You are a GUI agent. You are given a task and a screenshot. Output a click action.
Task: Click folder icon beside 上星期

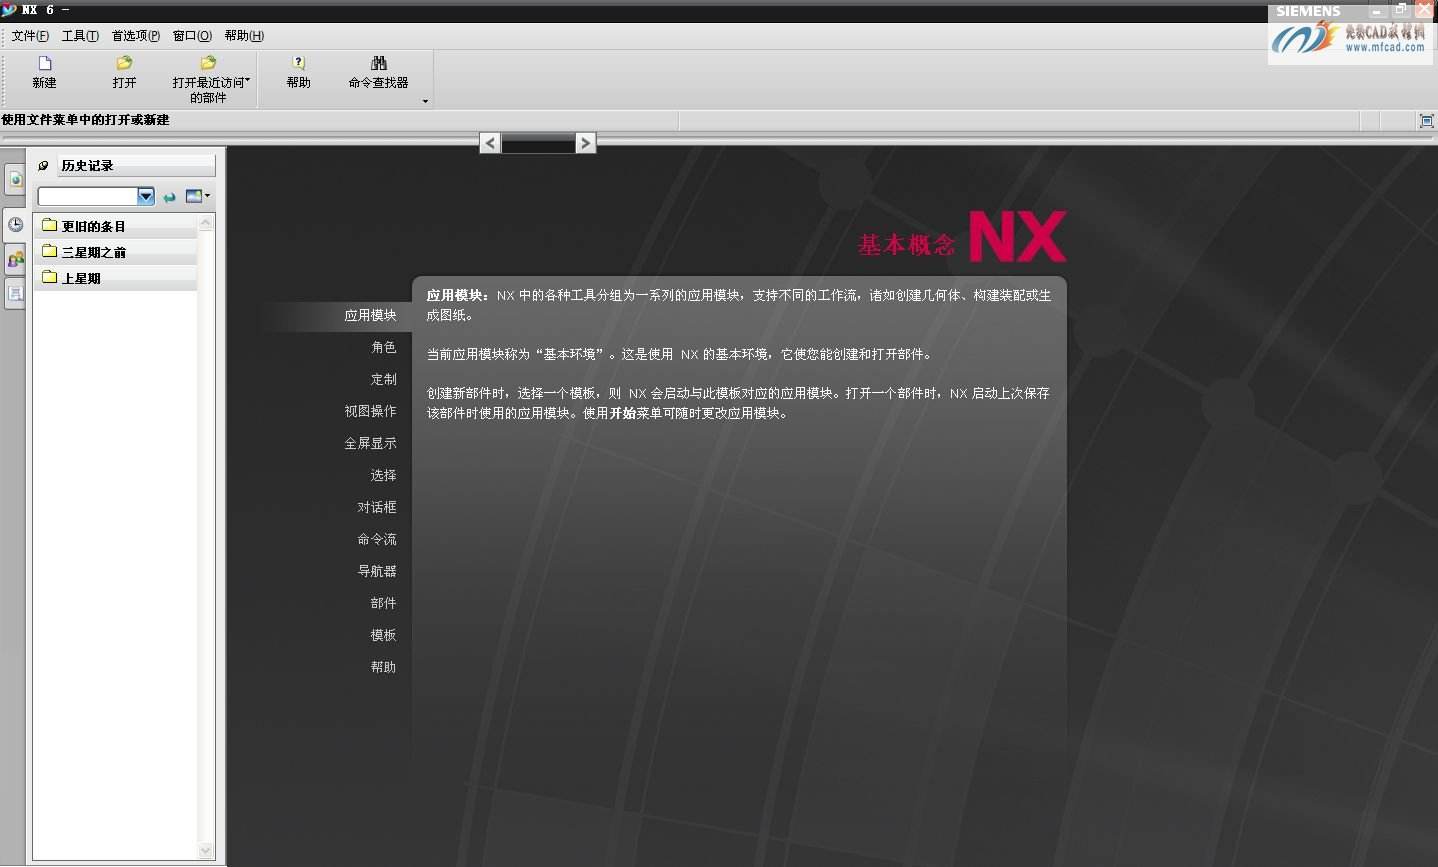[x=49, y=277]
